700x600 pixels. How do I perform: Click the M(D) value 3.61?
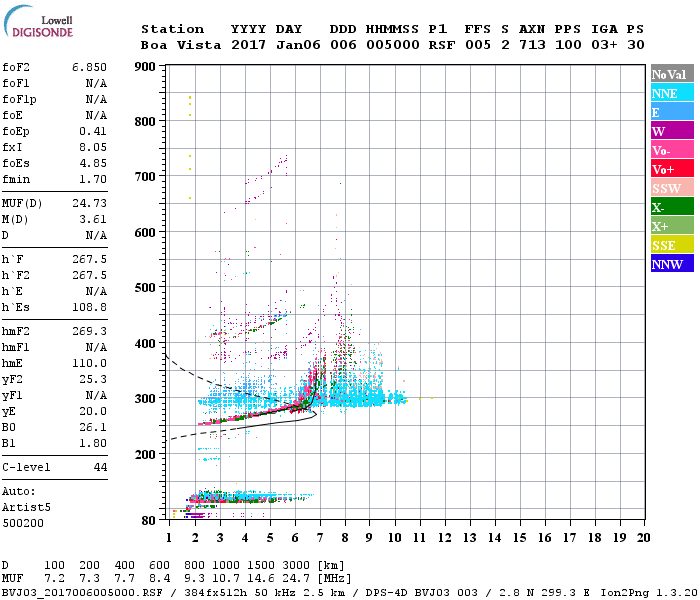pos(93,219)
